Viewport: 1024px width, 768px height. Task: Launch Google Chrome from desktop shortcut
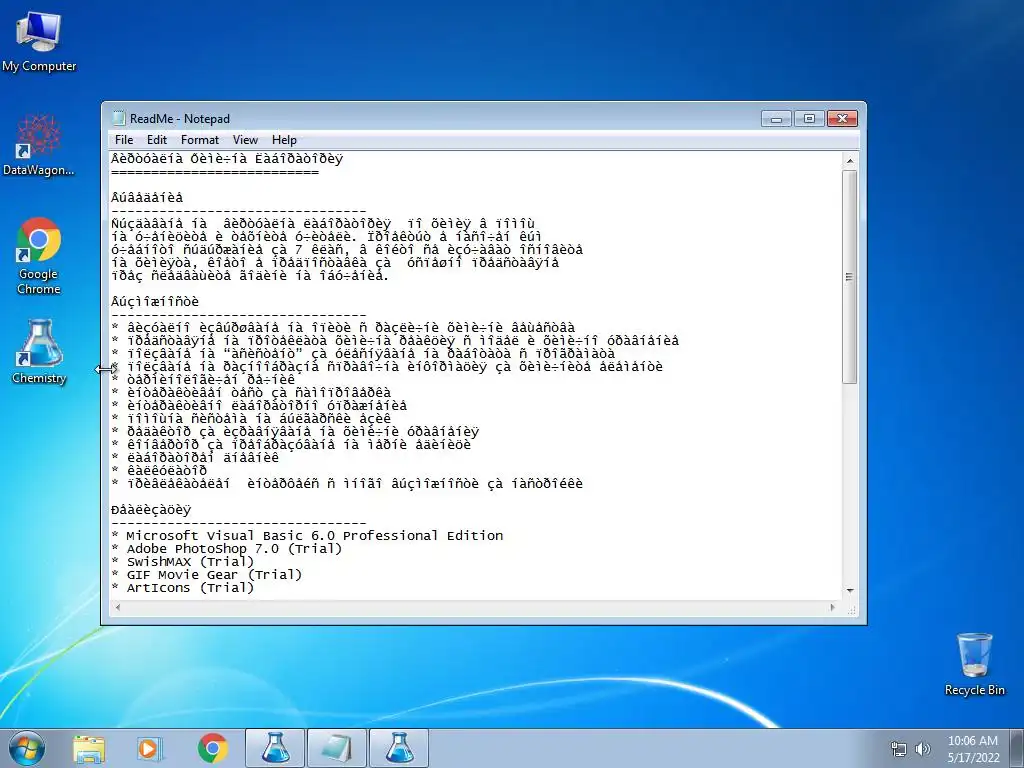(39, 256)
